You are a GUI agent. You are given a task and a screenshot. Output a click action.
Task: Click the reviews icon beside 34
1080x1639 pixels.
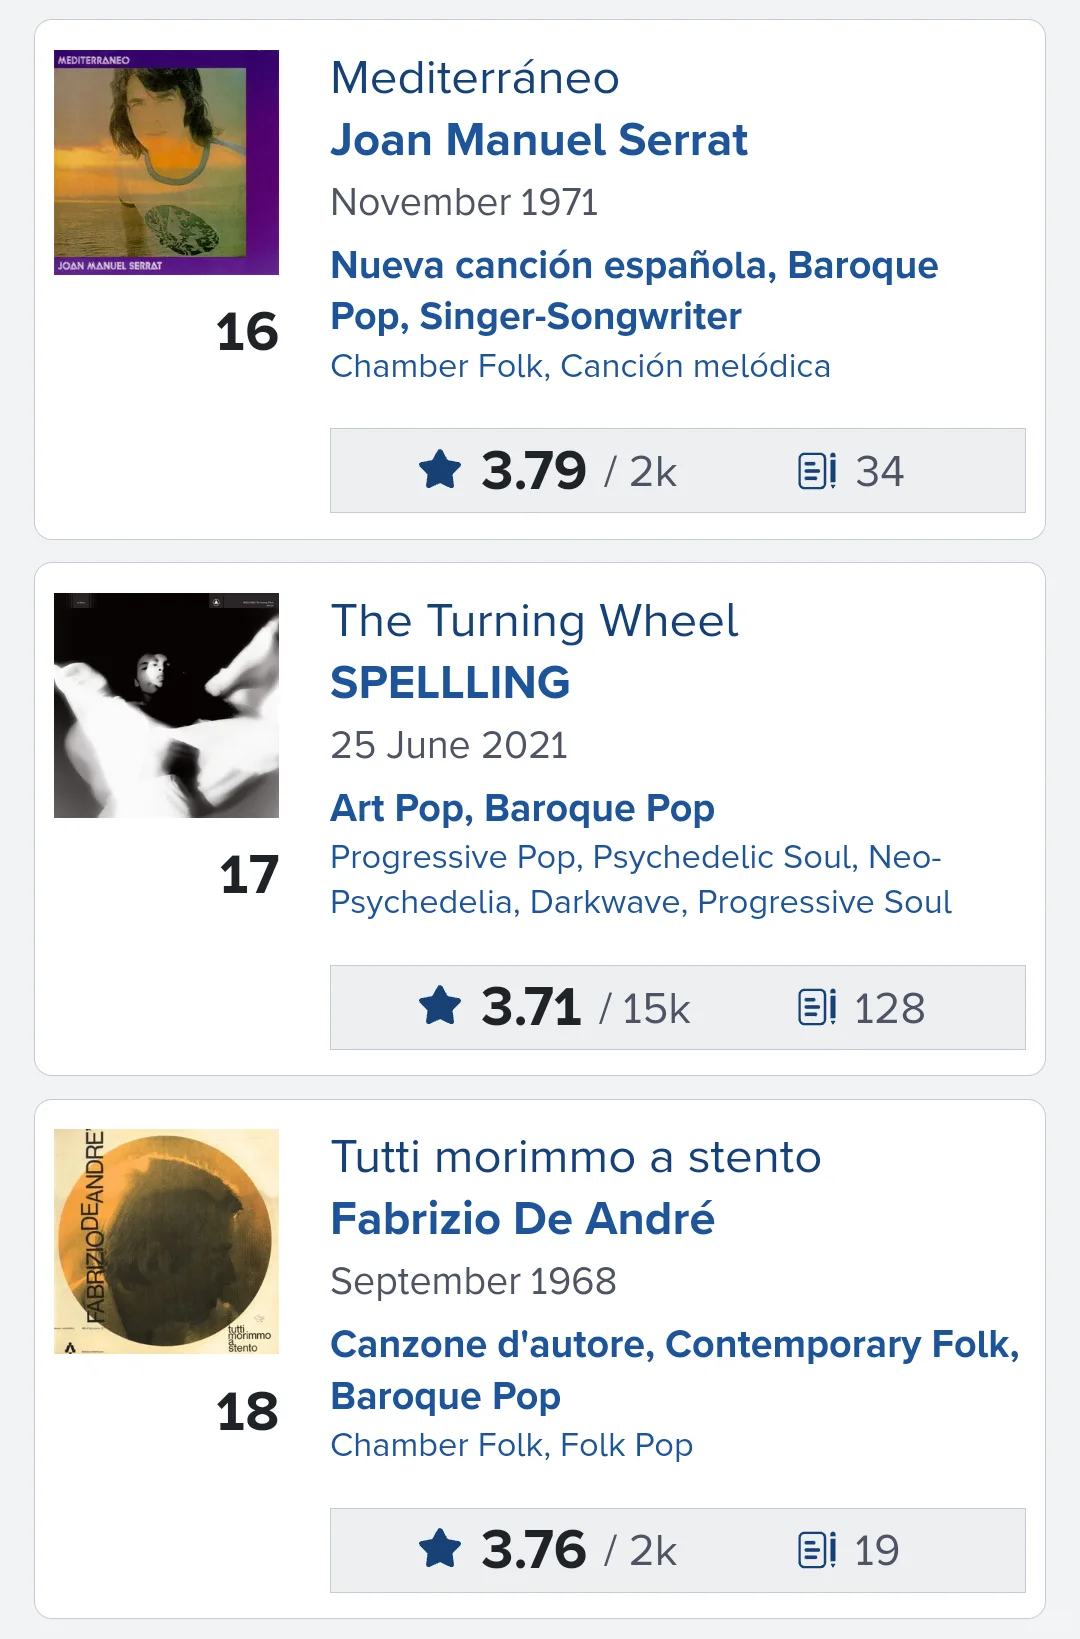point(817,470)
